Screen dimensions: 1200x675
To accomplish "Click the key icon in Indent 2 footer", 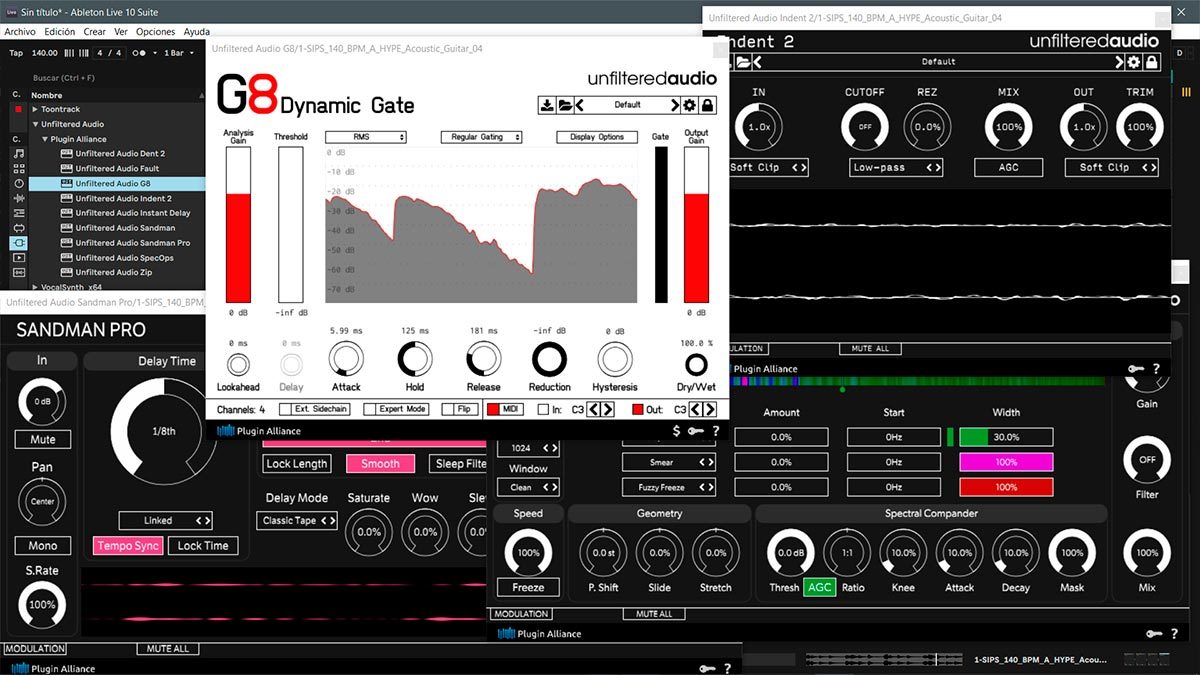I will click(1136, 369).
